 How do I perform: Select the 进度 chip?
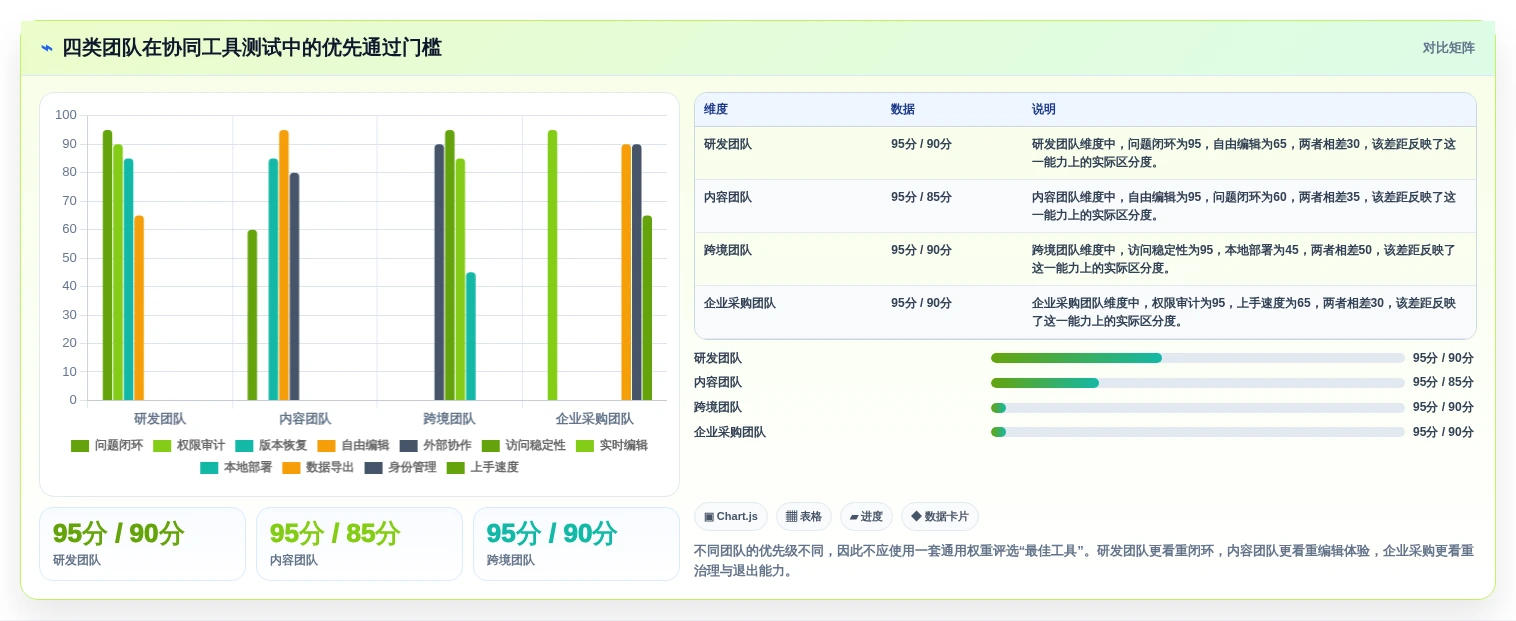(x=866, y=517)
